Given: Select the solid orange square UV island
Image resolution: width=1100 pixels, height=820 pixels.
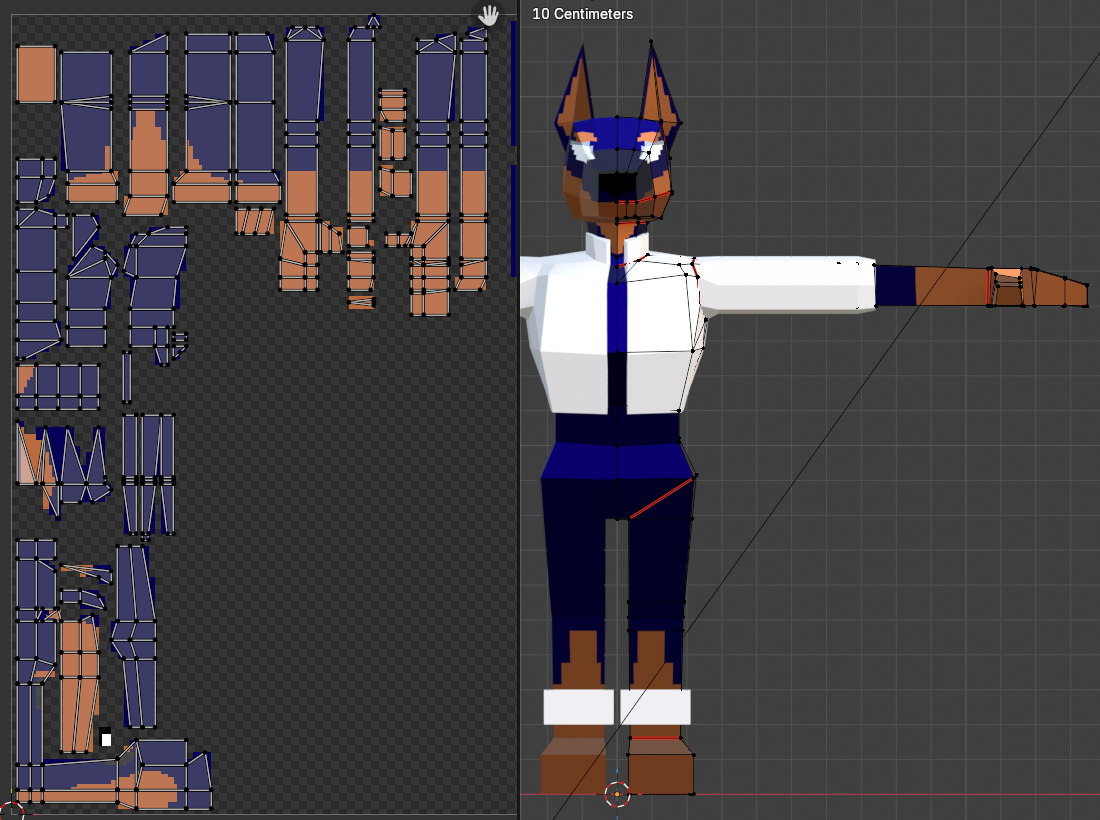Looking at the screenshot, I should pos(36,73).
